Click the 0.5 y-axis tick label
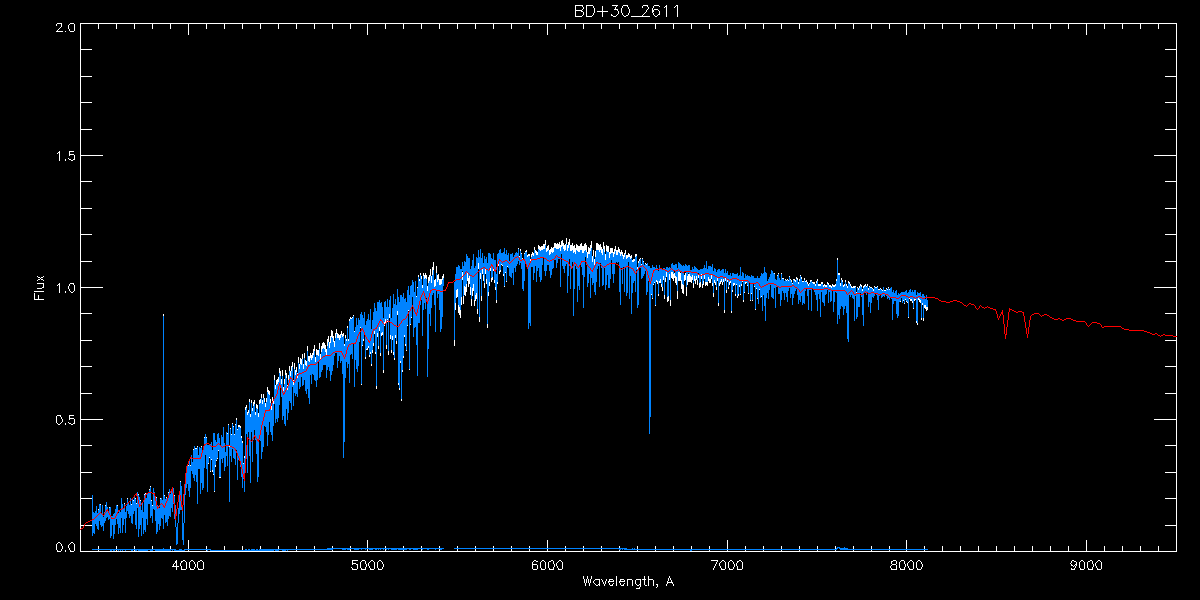The image size is (1200, 600). tap(65, 419)
